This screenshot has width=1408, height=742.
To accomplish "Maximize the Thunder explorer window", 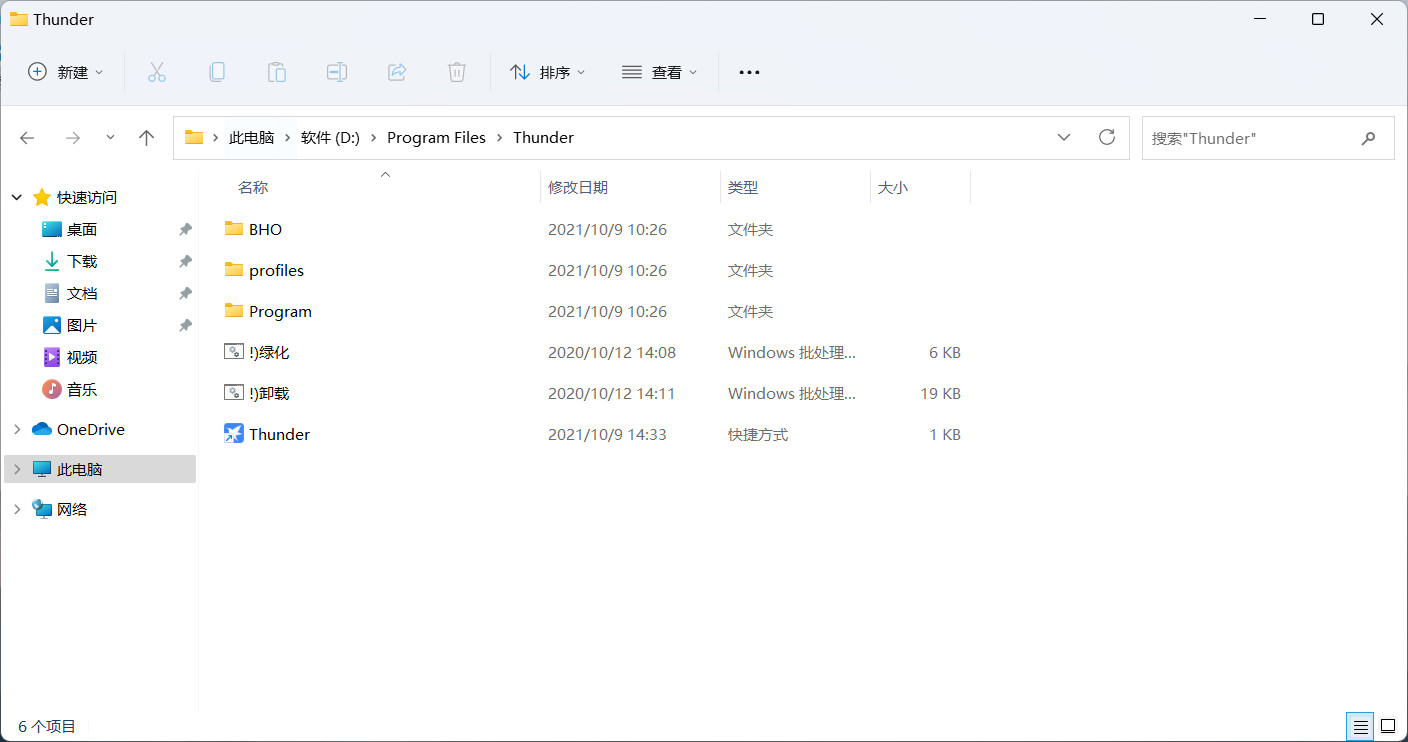I will 1318,19.
